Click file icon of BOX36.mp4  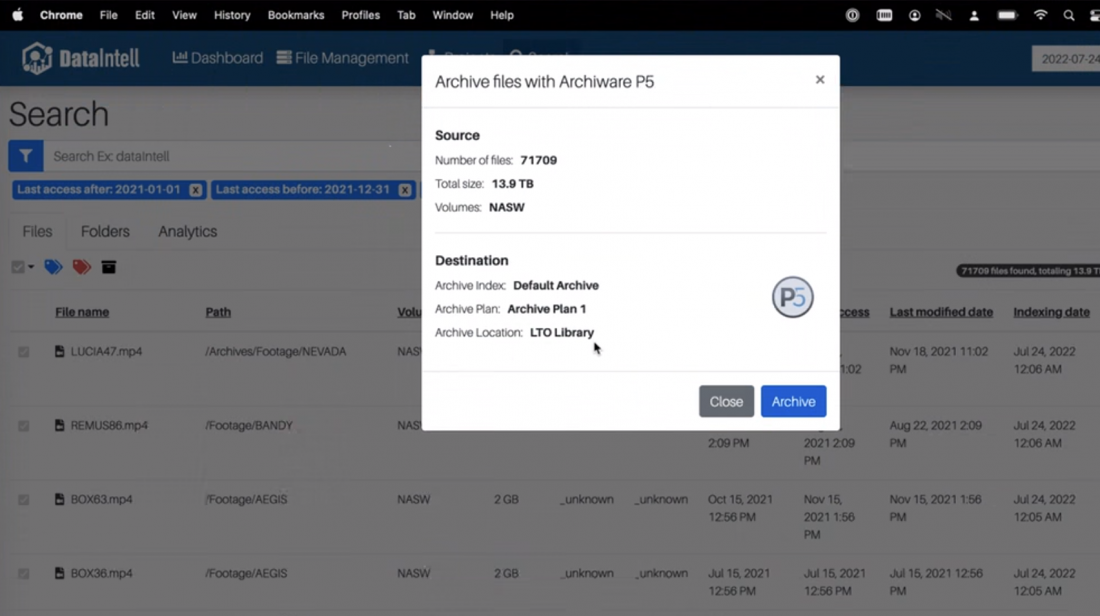click(x=60, y=573)
